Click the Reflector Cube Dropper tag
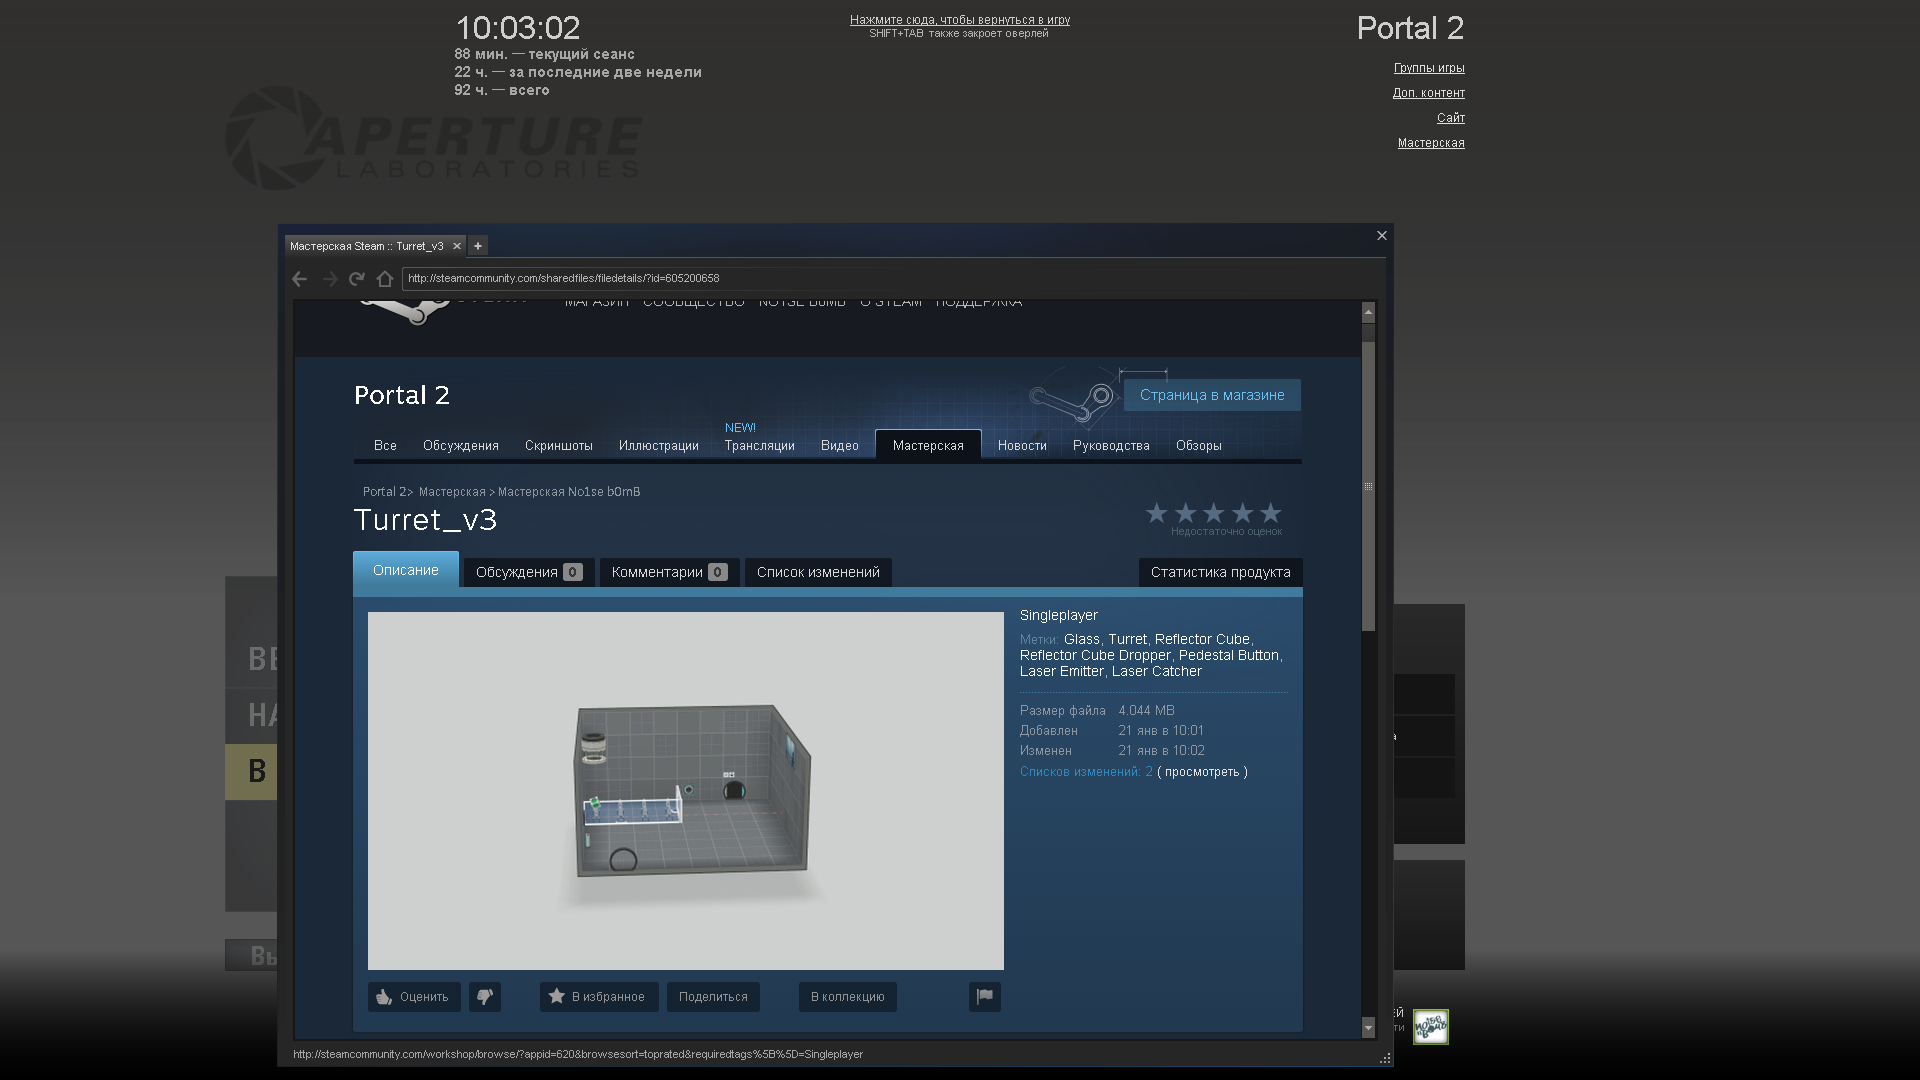This screenshot has height=1080, width=1920. [1095, 656]
